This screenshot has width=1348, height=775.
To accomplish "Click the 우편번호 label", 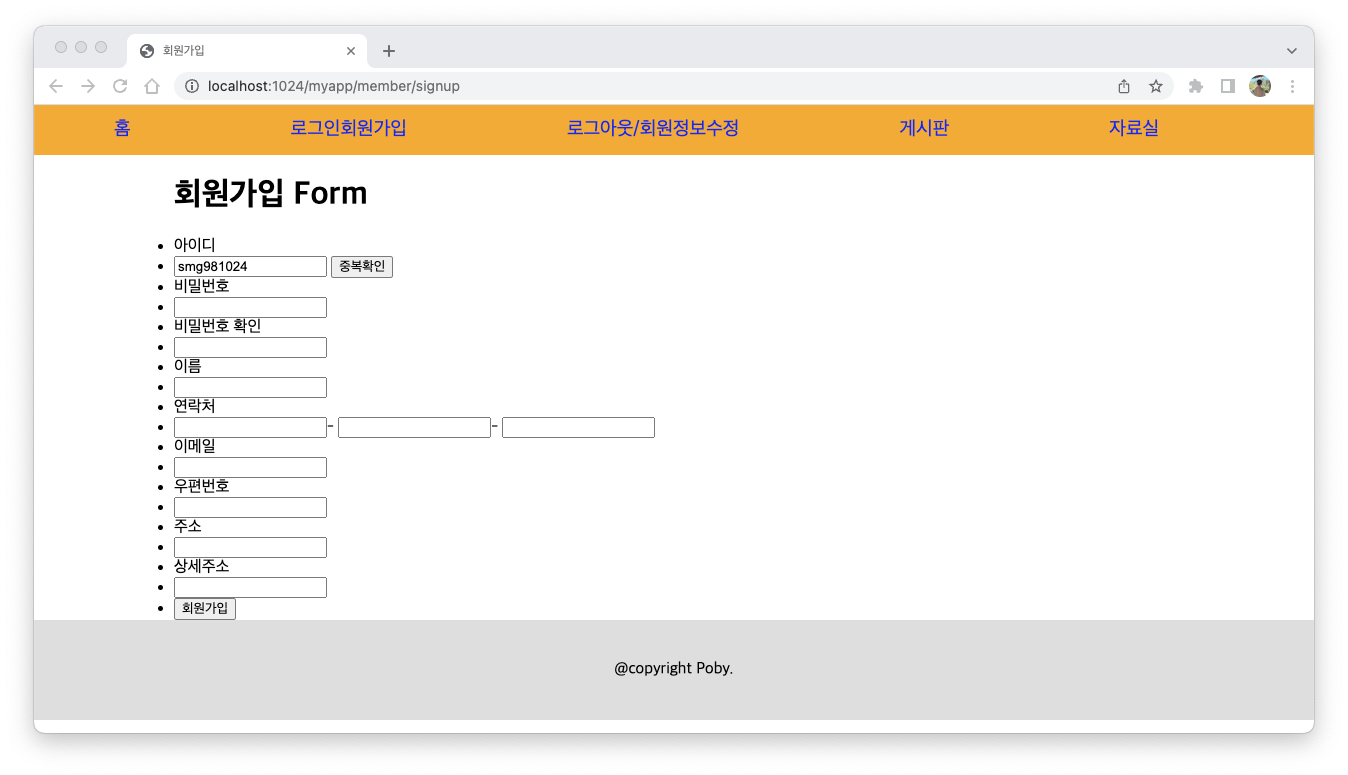I will (x=201, y=486).
